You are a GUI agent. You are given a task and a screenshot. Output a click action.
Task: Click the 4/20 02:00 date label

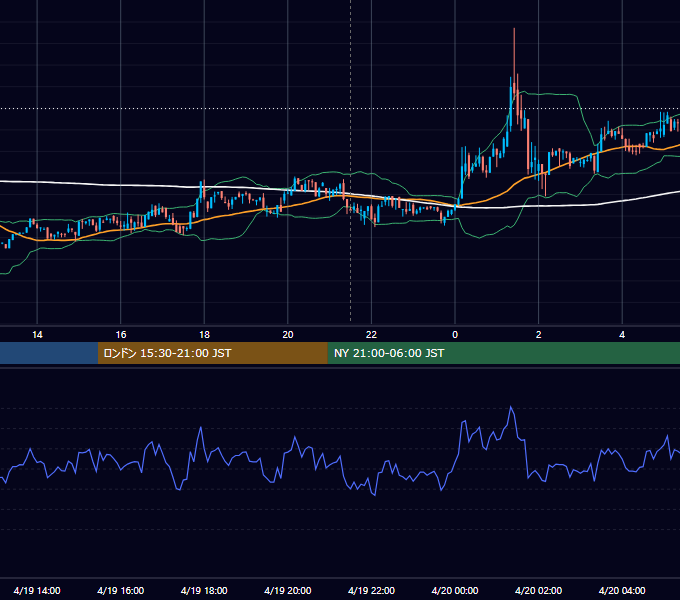(x=538, y=590)
